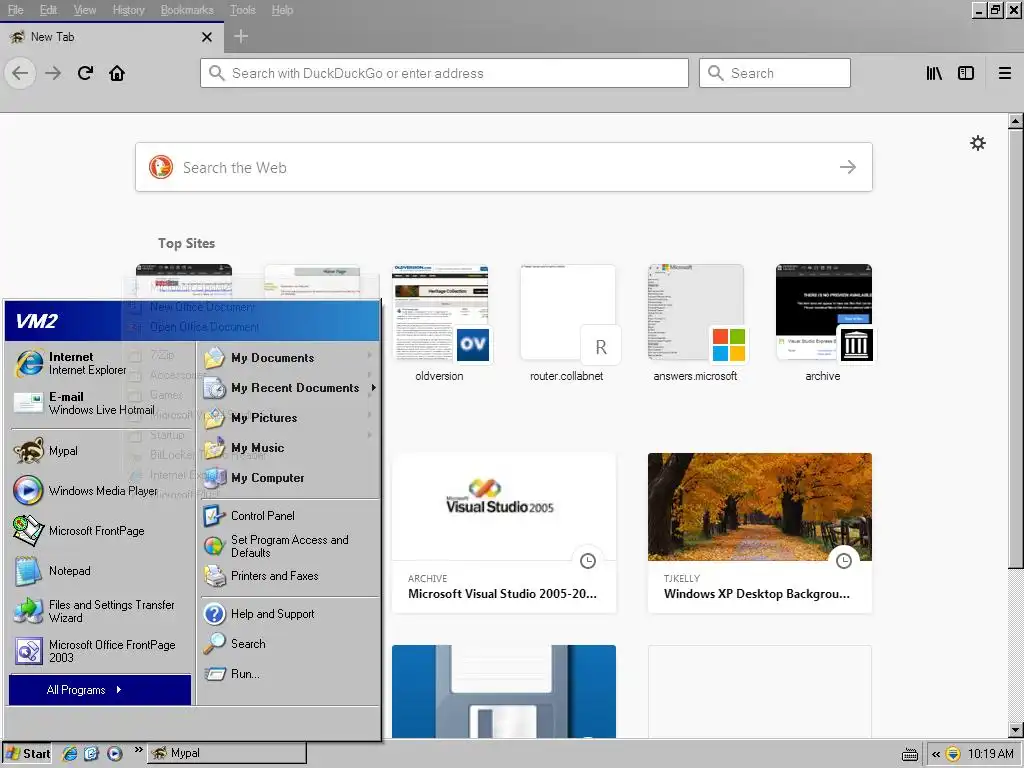Open Windows XP Desktop Background highlight card
Viewport: 1024px width, 768px height.
[760, 532]
